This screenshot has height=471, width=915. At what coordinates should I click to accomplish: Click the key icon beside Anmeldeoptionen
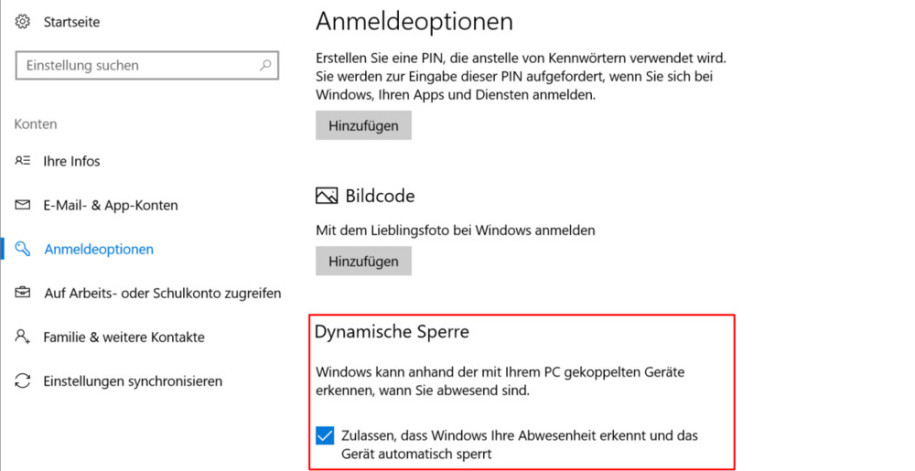(x=22, y=249)
